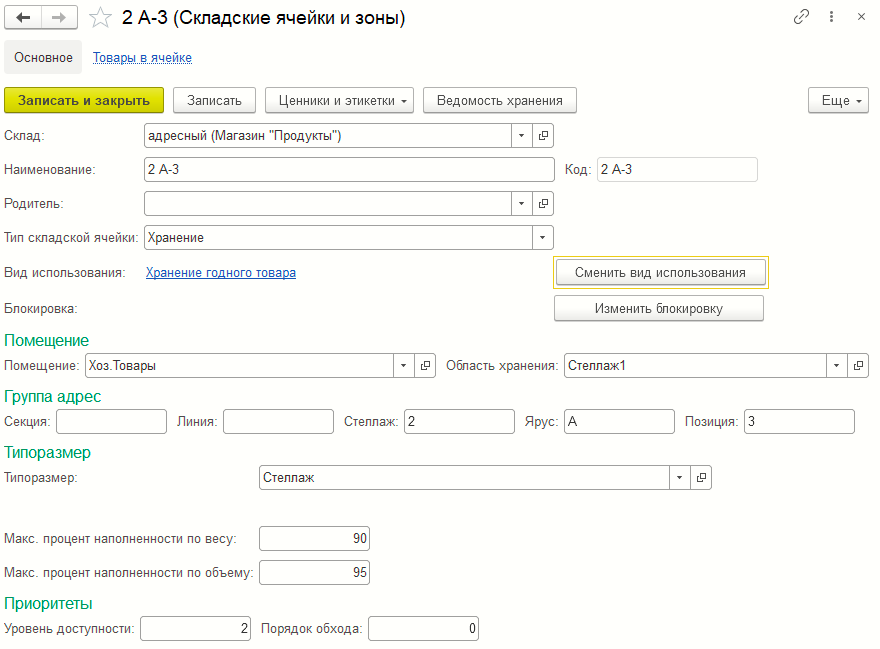Screen dimensions: 880x649
Task: Copy link via chain icon
Action: [x=801, y=18]
